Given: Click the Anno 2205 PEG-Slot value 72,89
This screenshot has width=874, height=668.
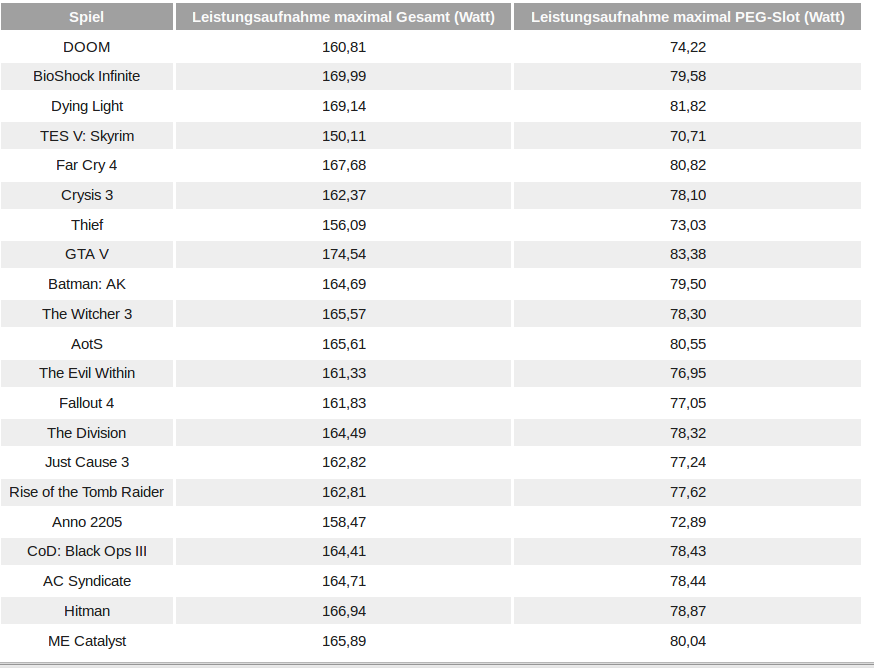Looking at the screenshot, I should [x=688, y=522].
